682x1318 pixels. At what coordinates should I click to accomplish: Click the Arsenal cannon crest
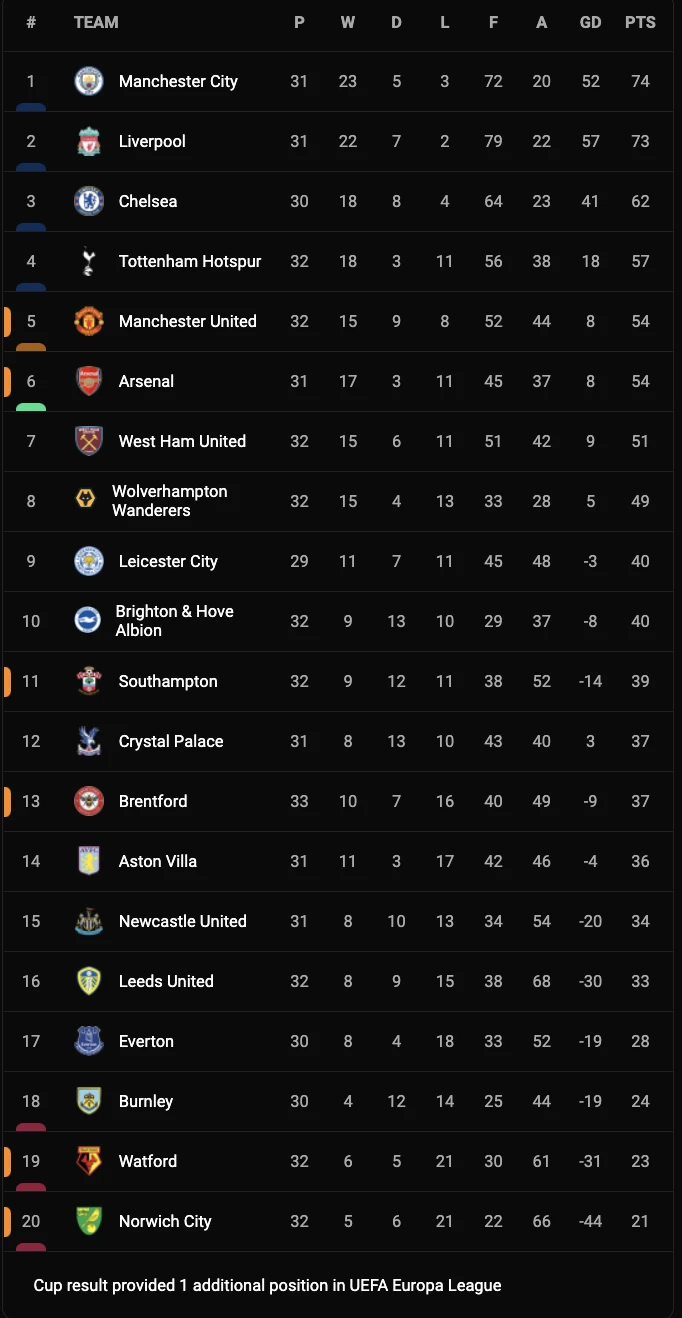[89, 381]
